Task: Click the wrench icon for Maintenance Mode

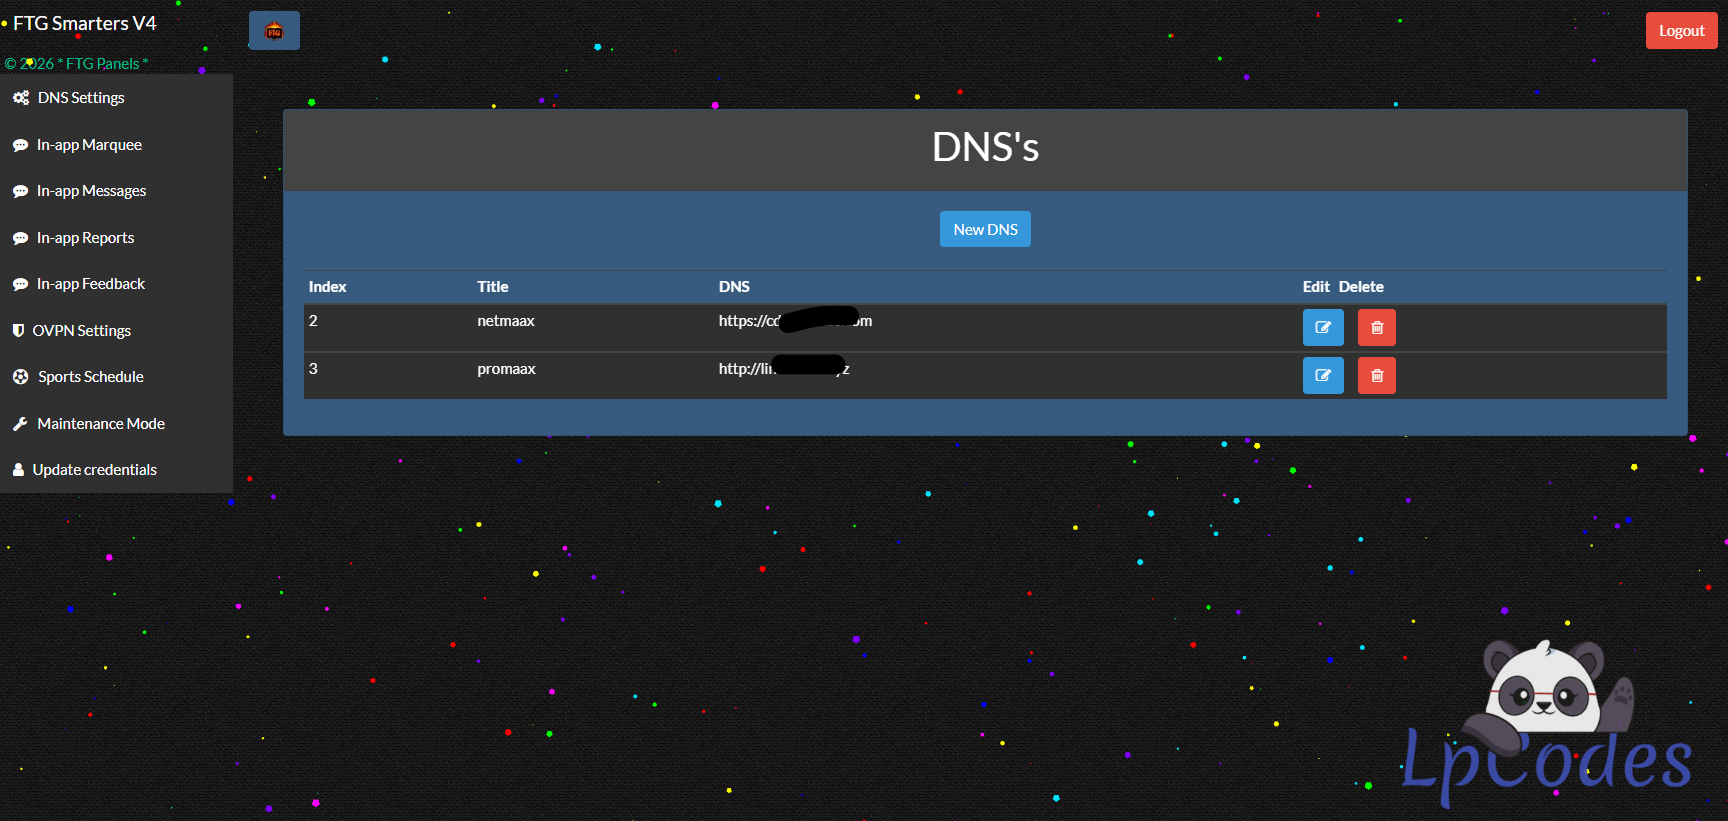Action: (x=20, y=424)
